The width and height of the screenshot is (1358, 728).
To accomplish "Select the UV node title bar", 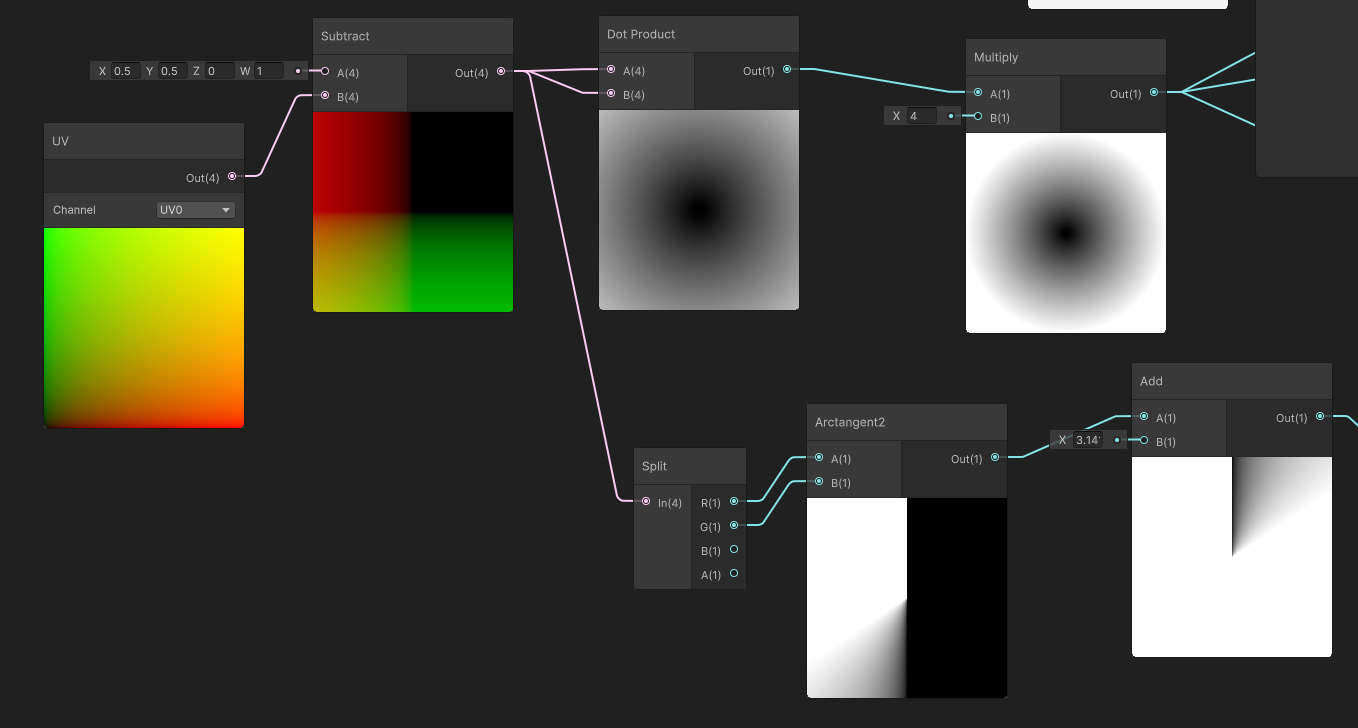I will pyautogui.click(x=144, y=141).
